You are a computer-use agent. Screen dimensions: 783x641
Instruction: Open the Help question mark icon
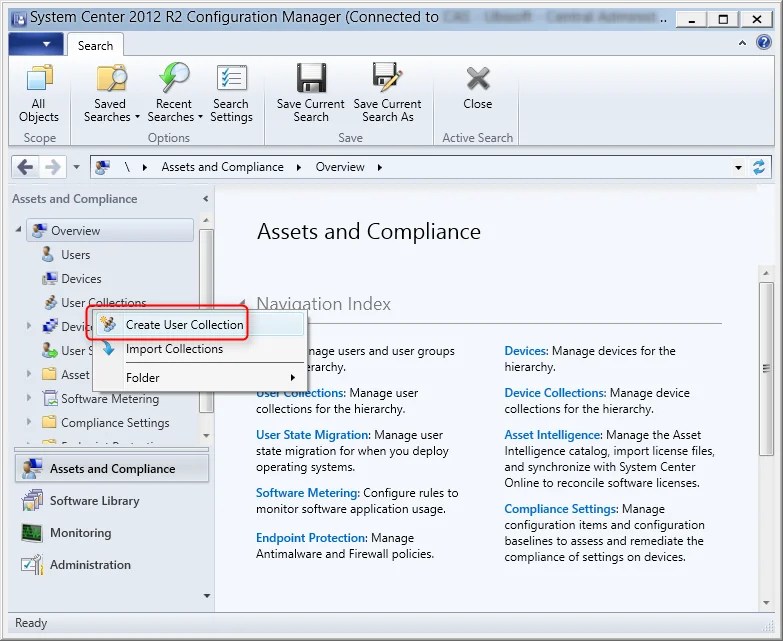tap(764, 42)
